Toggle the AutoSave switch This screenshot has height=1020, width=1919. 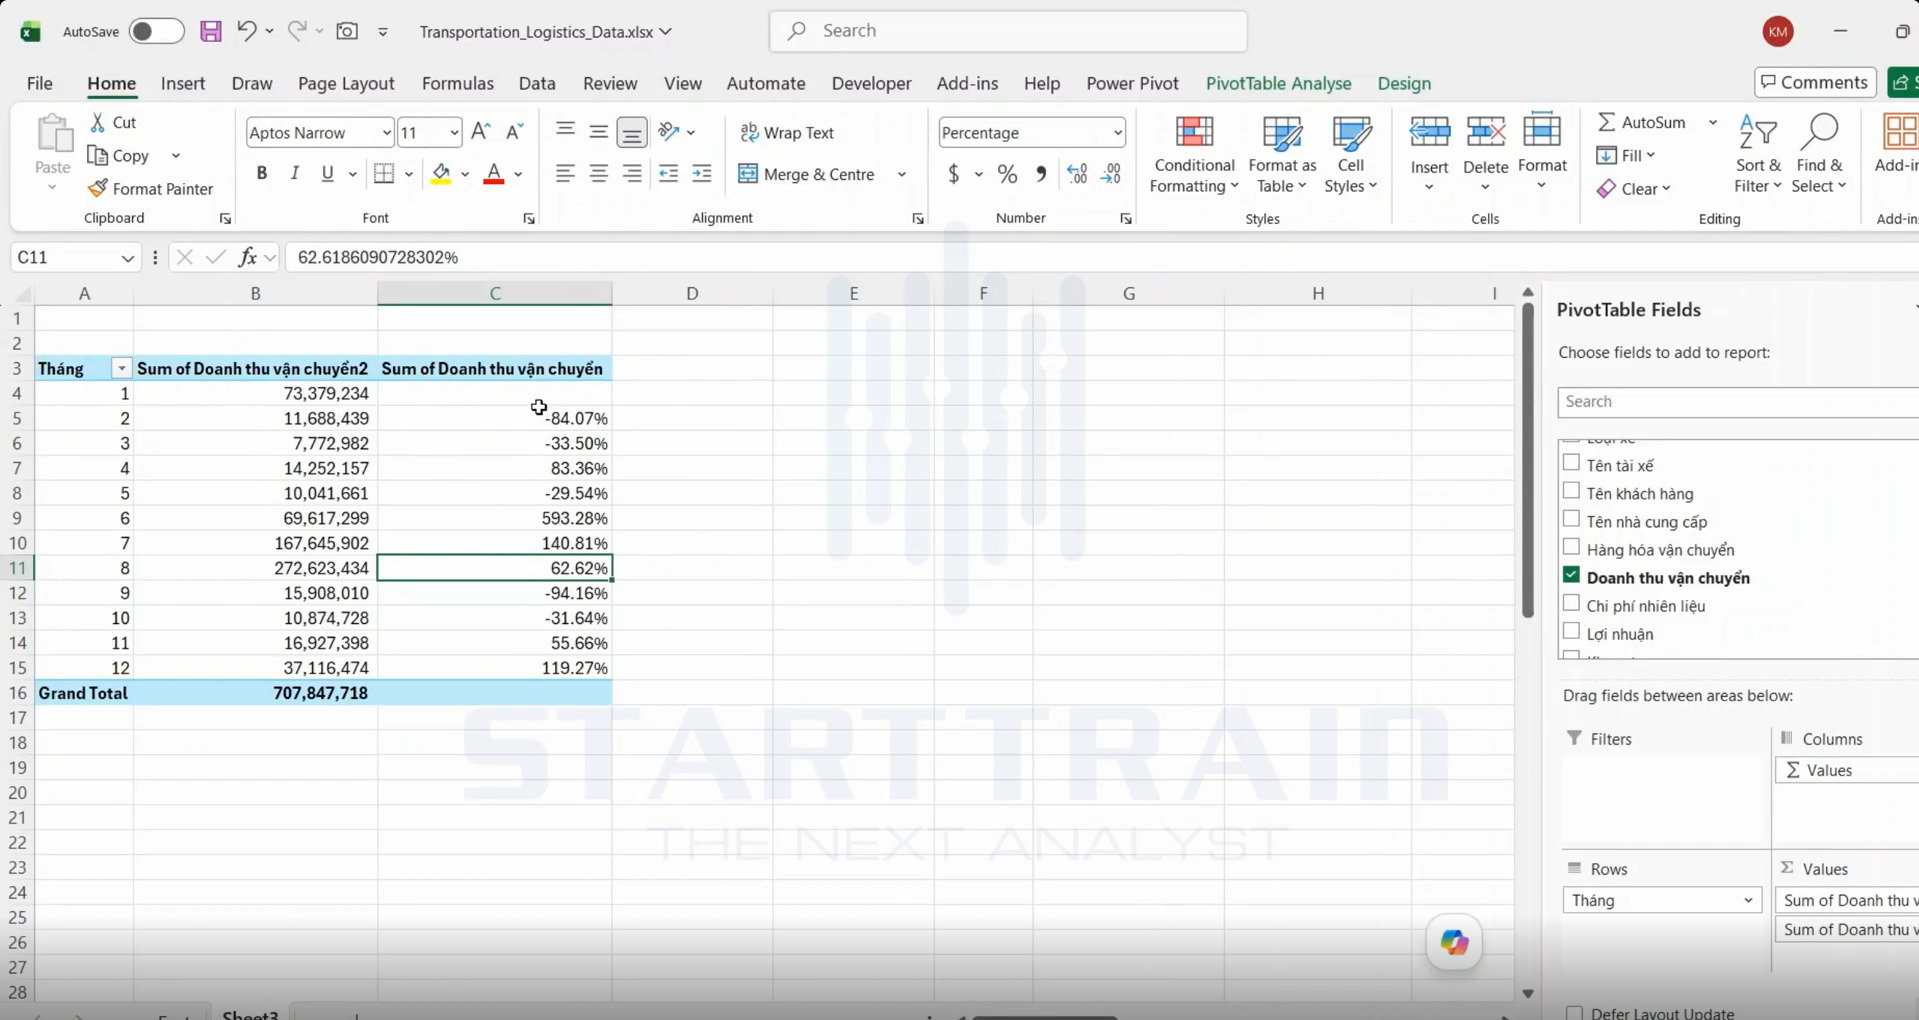tap(156, 31)
